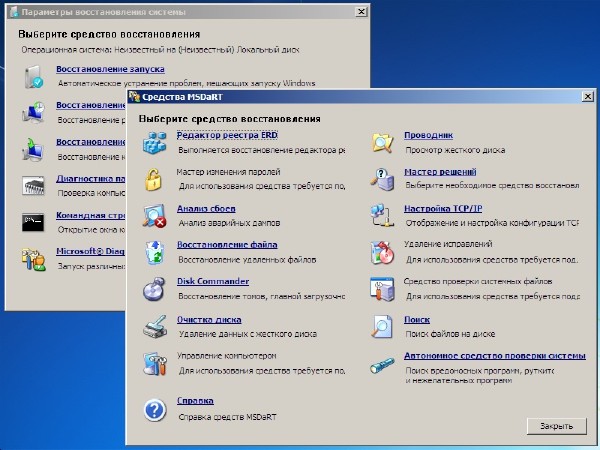Open the Проводник link
The image size is (600, 450).
click(x=428, y=135)
